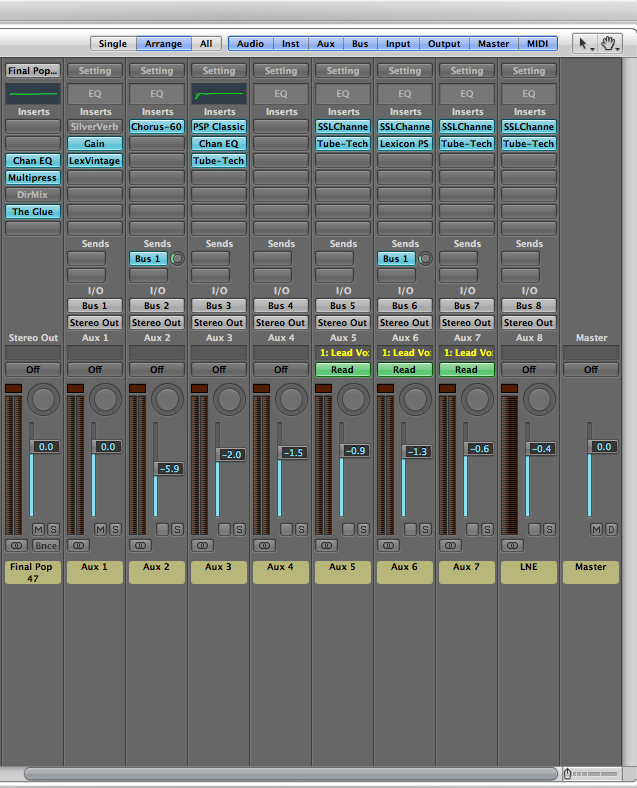Image resolution: width=637 pixels, height=788 pixels.
Task: Toggle the MIDI channel filter
Action: pyautogui.click(x=538, y=44)
